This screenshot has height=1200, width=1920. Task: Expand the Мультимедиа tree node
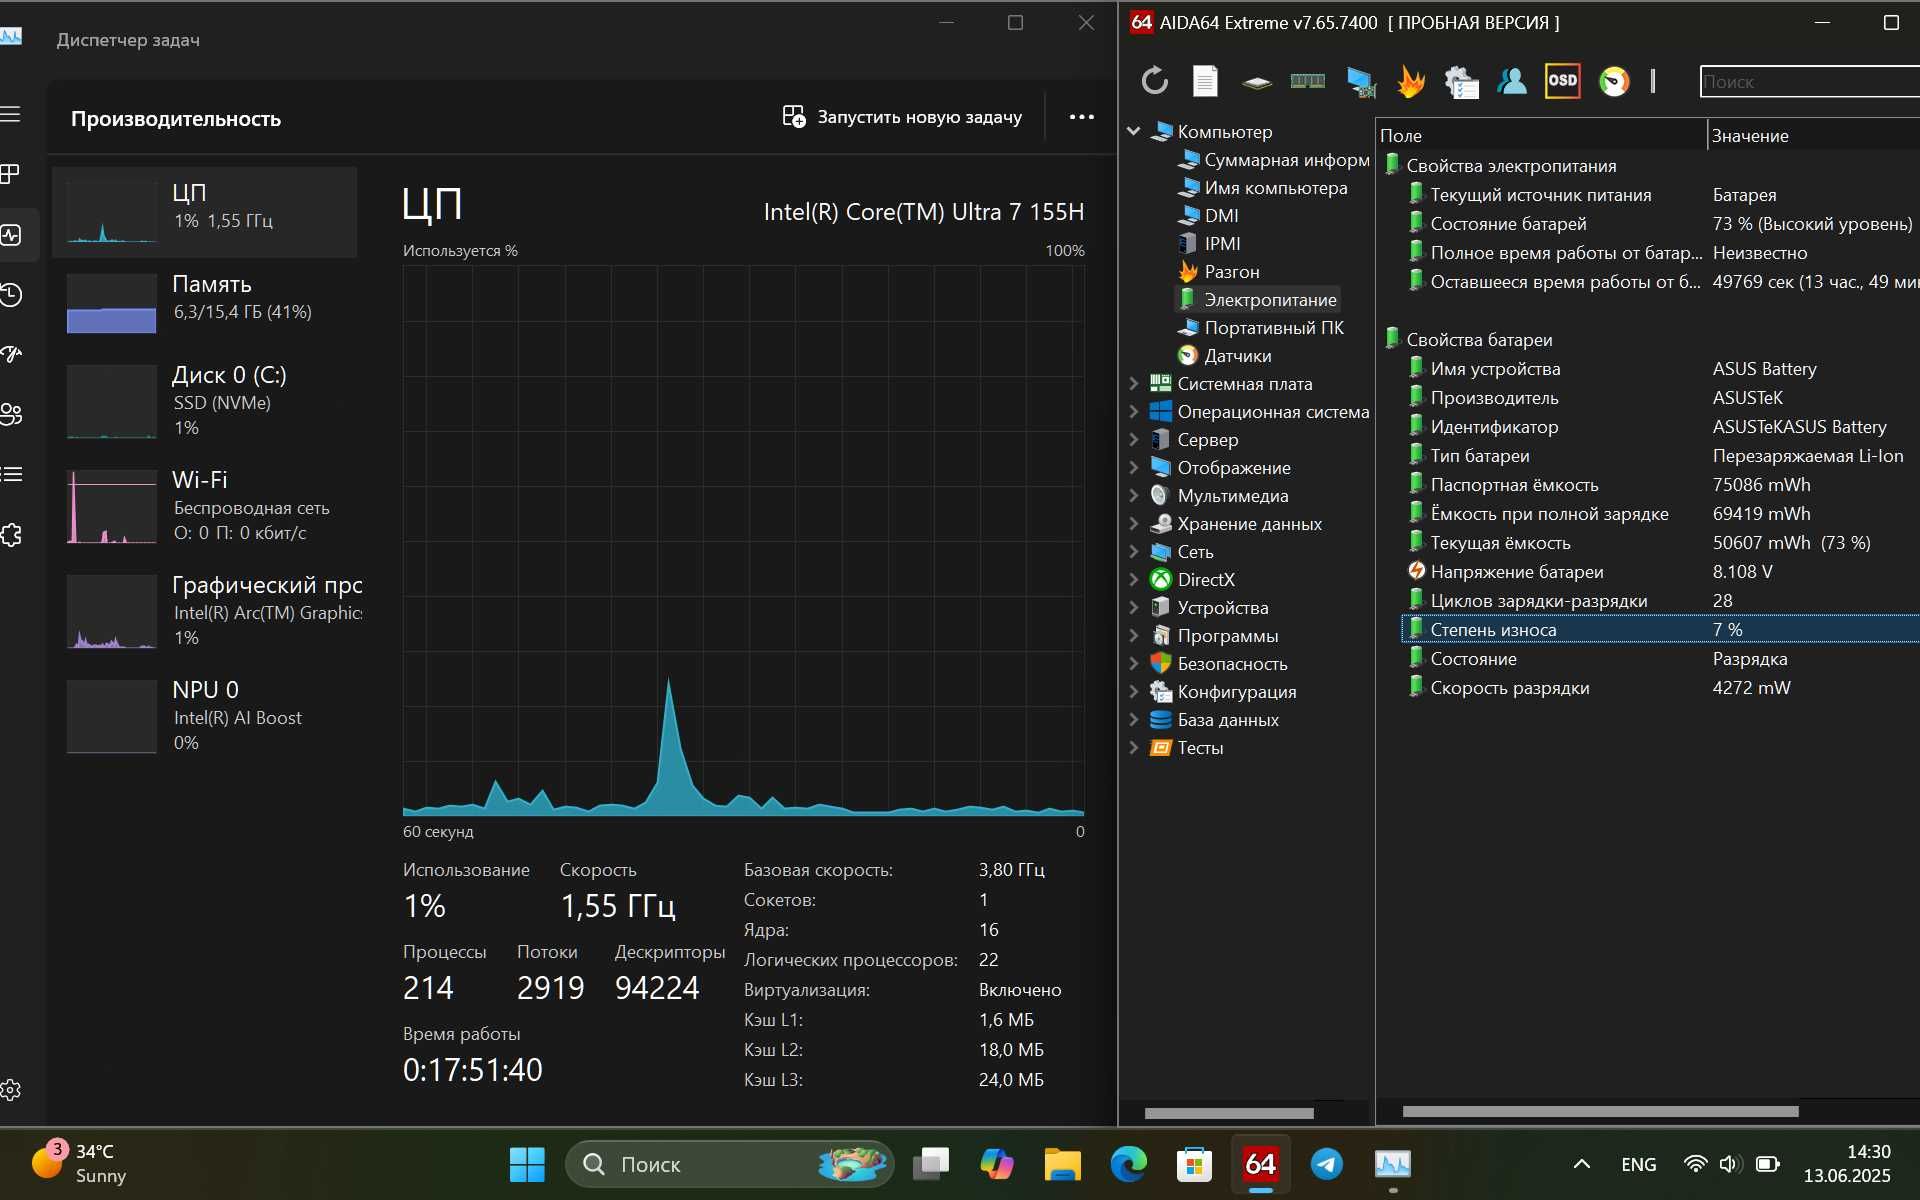[1134, 495]
